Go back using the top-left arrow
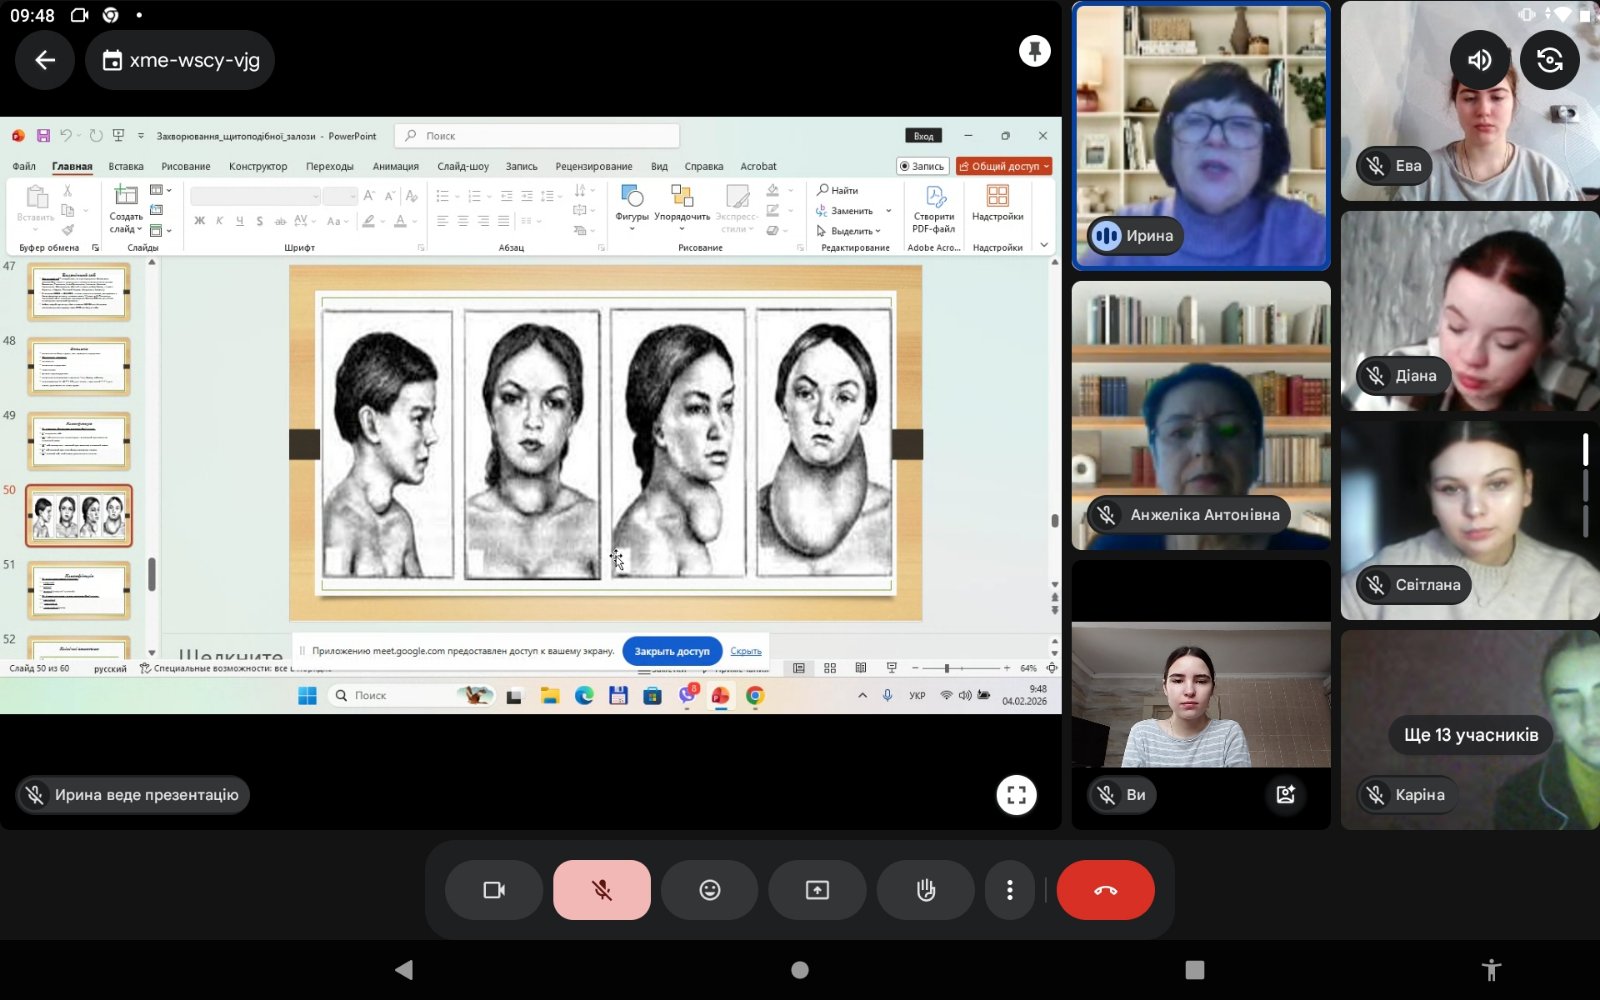 (44, 60)
